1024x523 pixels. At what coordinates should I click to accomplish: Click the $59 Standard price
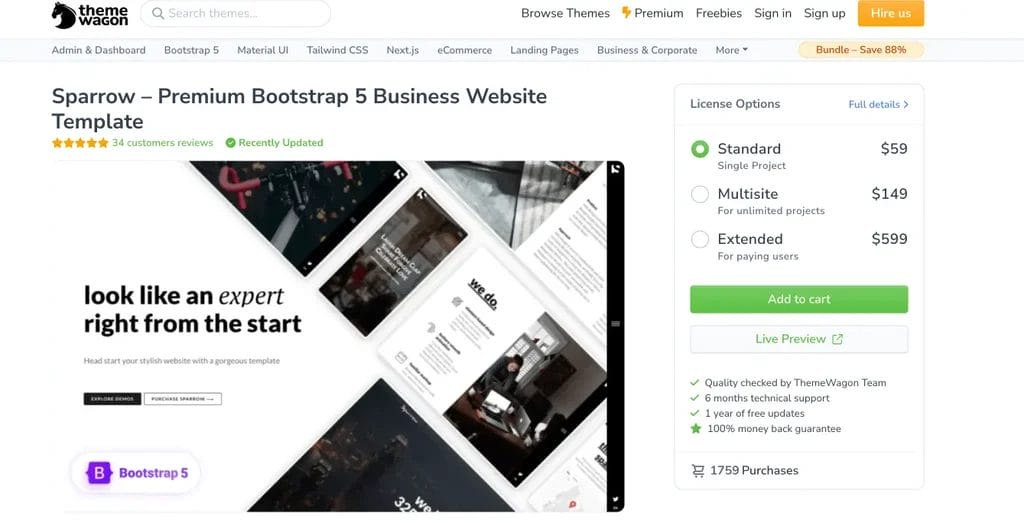pos(894,149)
